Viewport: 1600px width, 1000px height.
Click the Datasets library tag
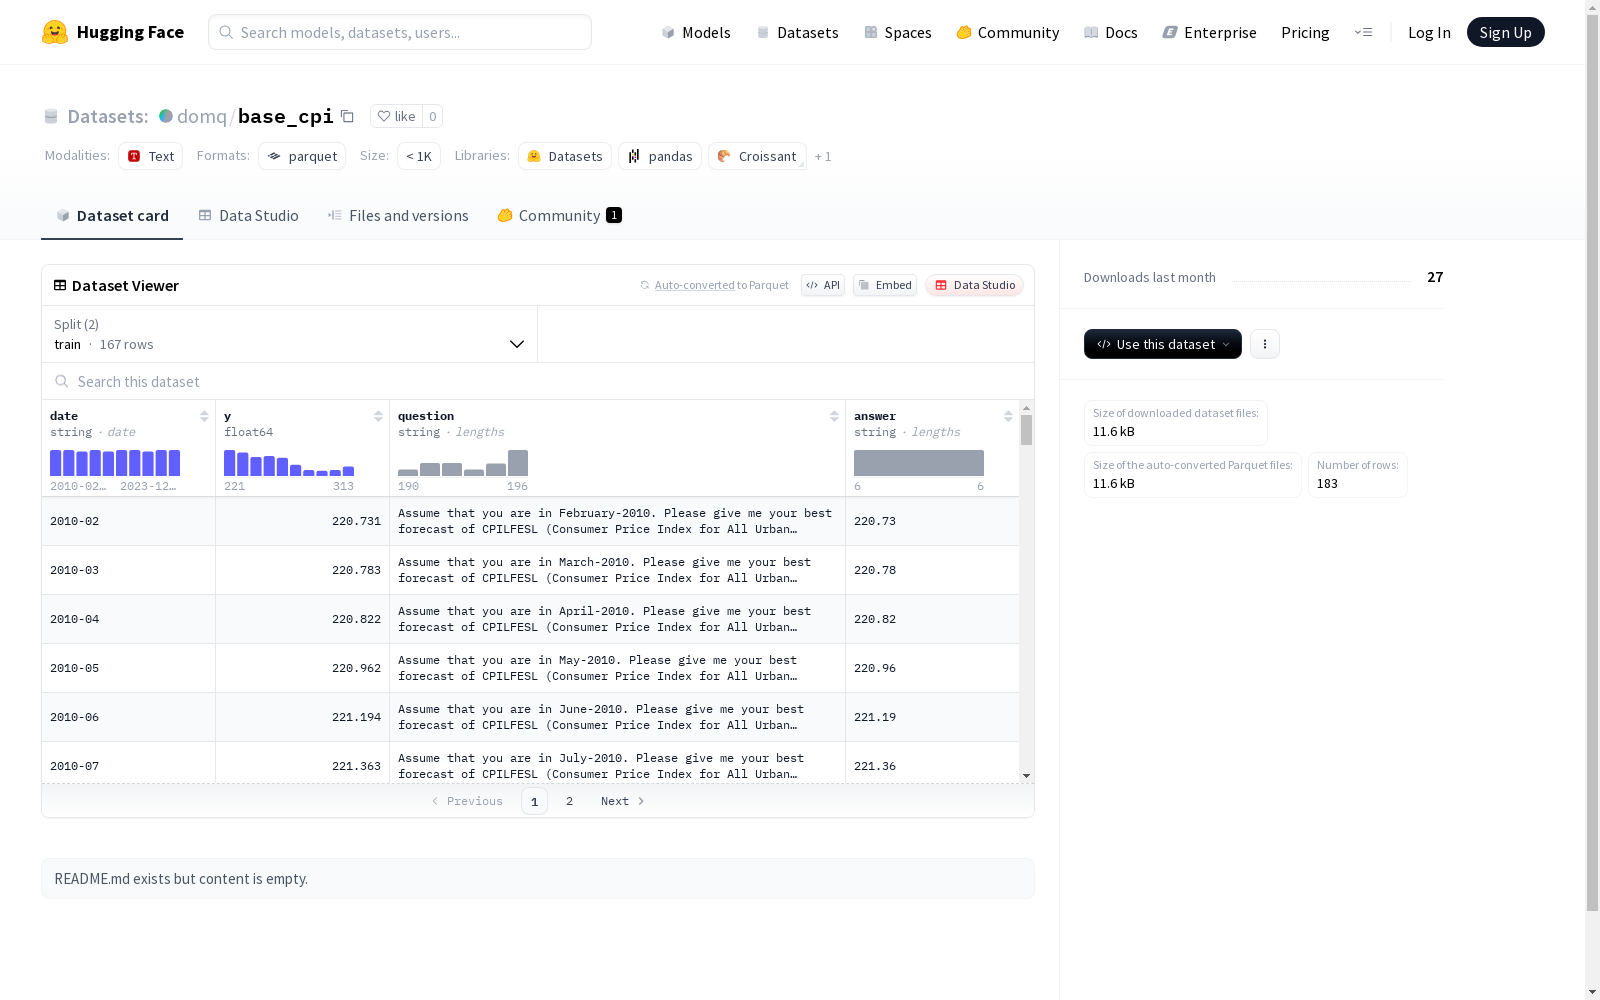pyautogui.click(x=565, y=156)
